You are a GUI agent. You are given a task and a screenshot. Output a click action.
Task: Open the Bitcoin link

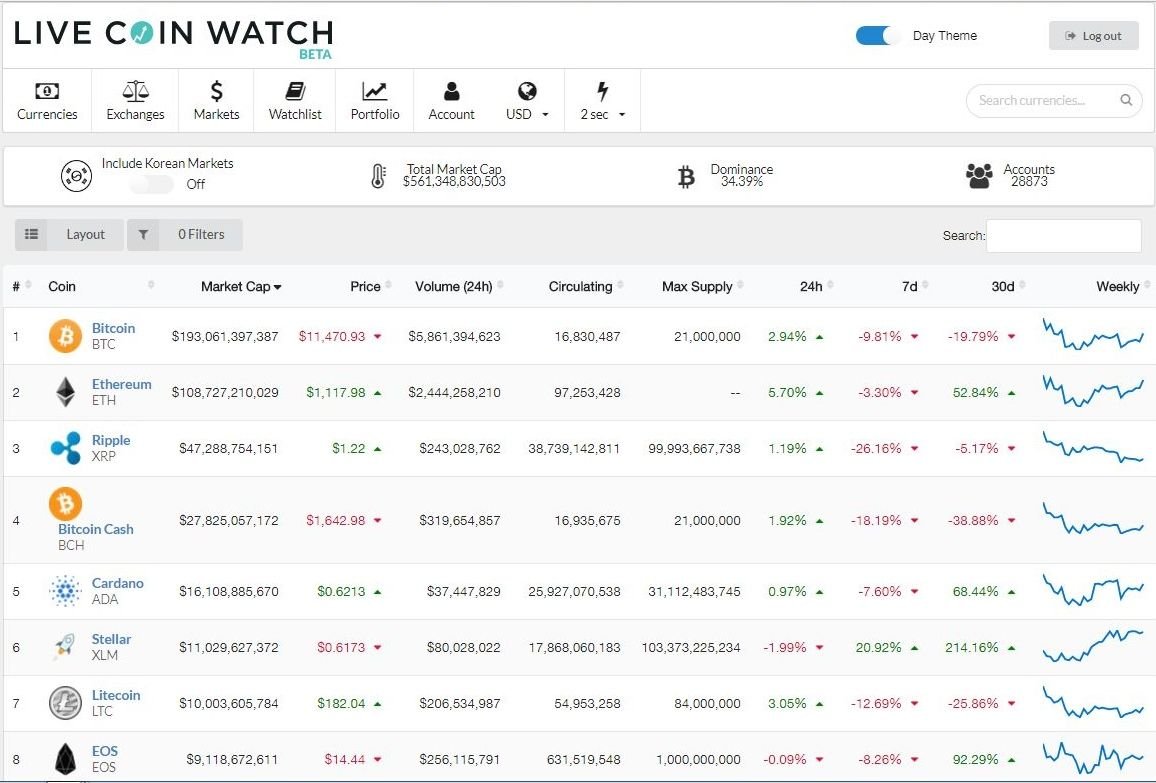(113, 328)
